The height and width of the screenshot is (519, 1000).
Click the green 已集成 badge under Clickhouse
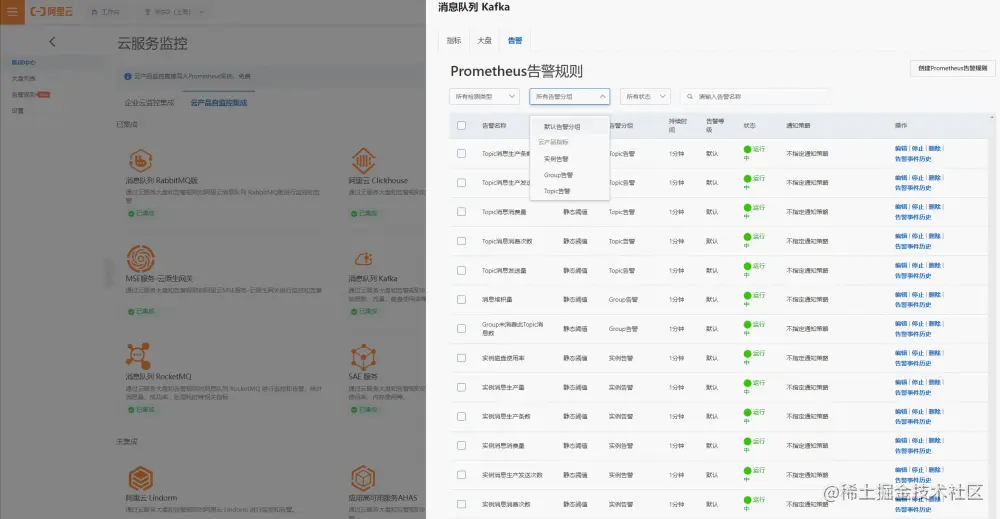364,213
